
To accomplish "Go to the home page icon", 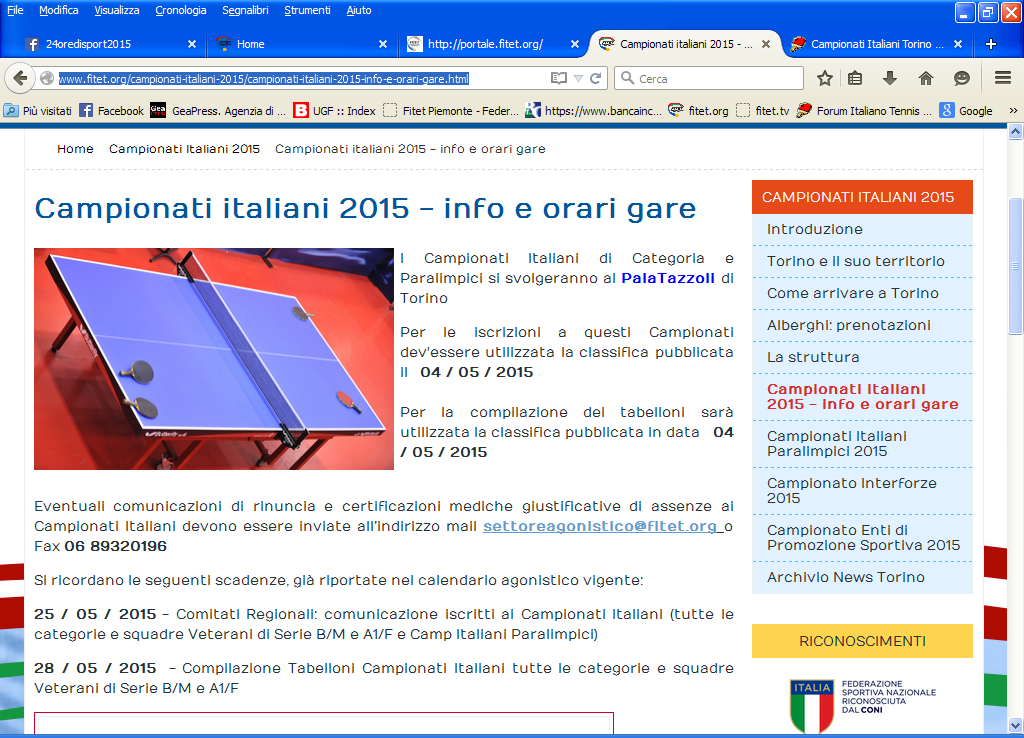I will tap(925, 78).
